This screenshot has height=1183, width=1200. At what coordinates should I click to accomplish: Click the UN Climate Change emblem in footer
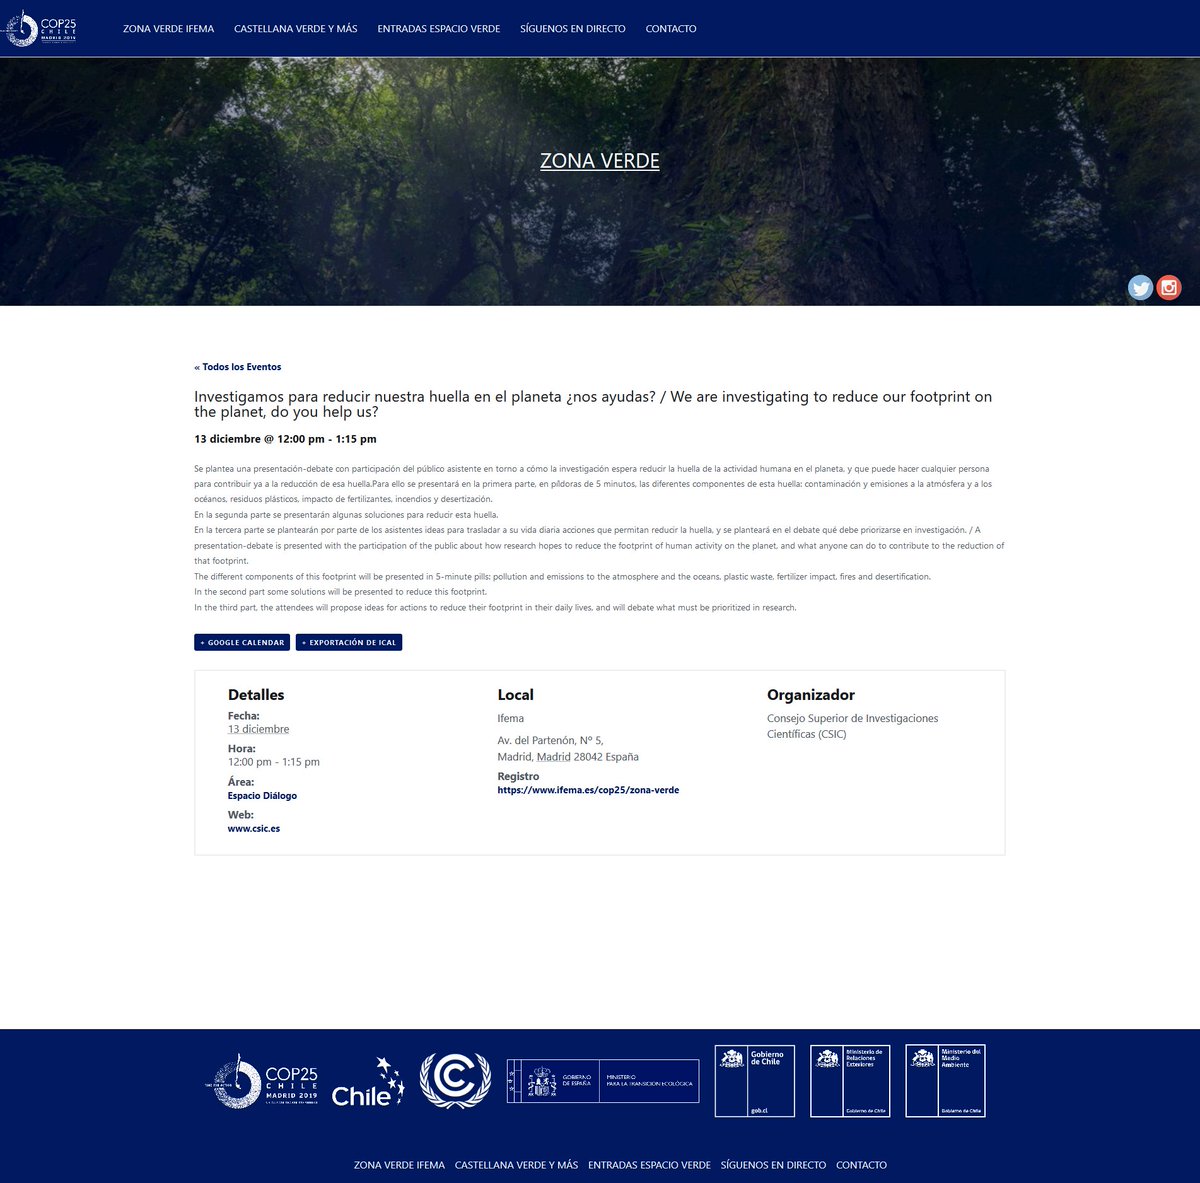click(x=455, y=1081)
